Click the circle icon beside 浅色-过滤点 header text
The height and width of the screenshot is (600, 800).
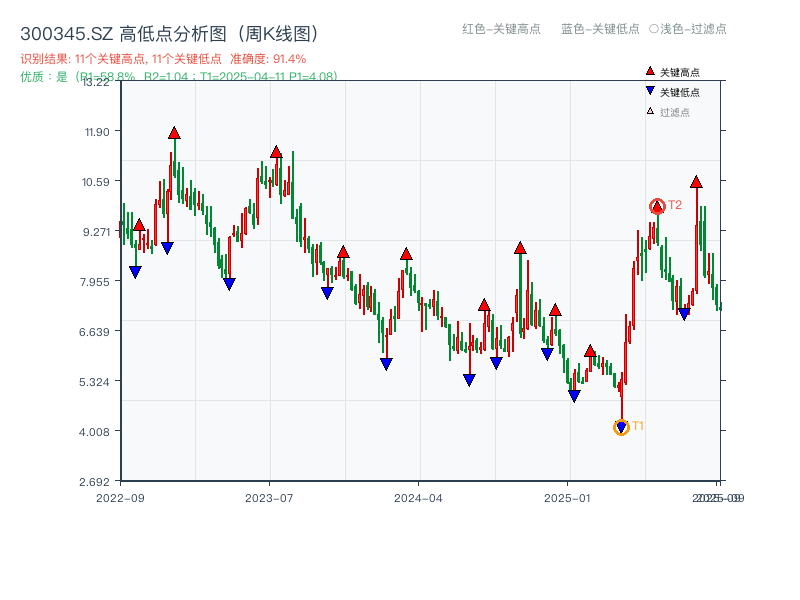(655, 29)
